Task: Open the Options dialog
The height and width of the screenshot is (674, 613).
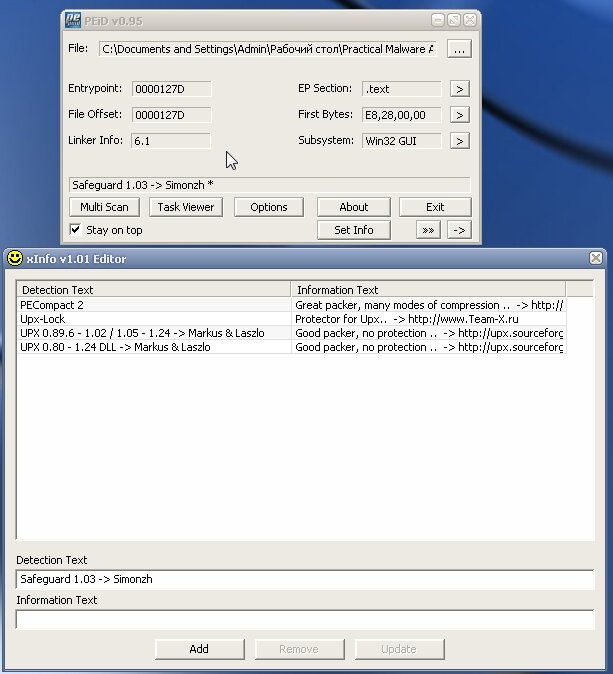Action: 269,207
